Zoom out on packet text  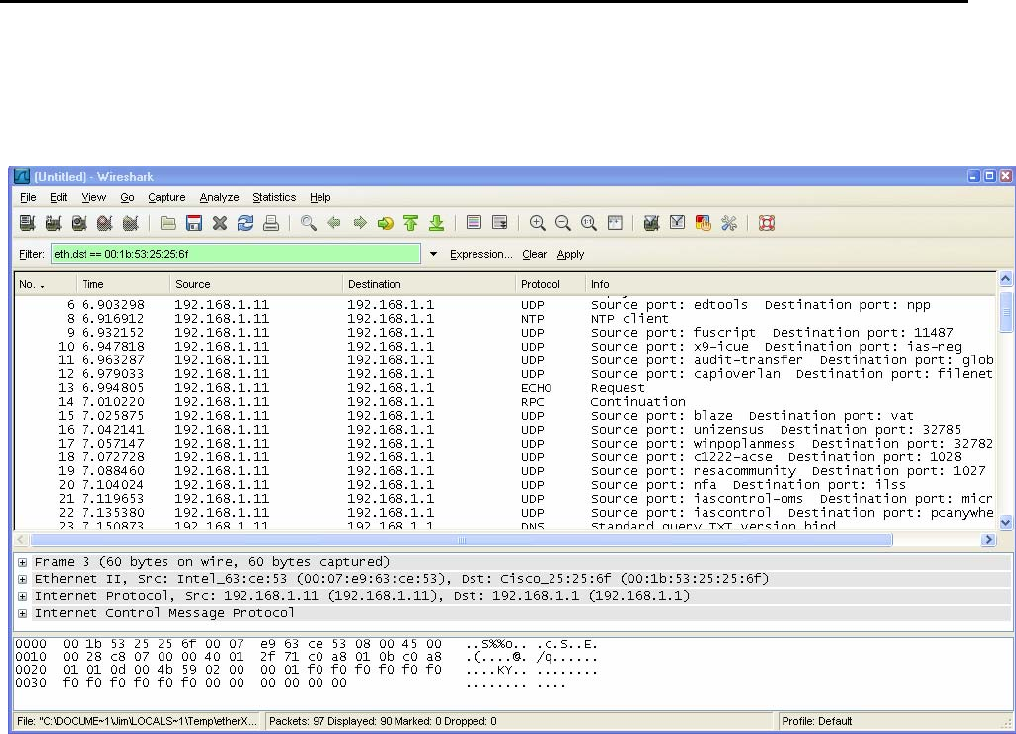[563, 224]
